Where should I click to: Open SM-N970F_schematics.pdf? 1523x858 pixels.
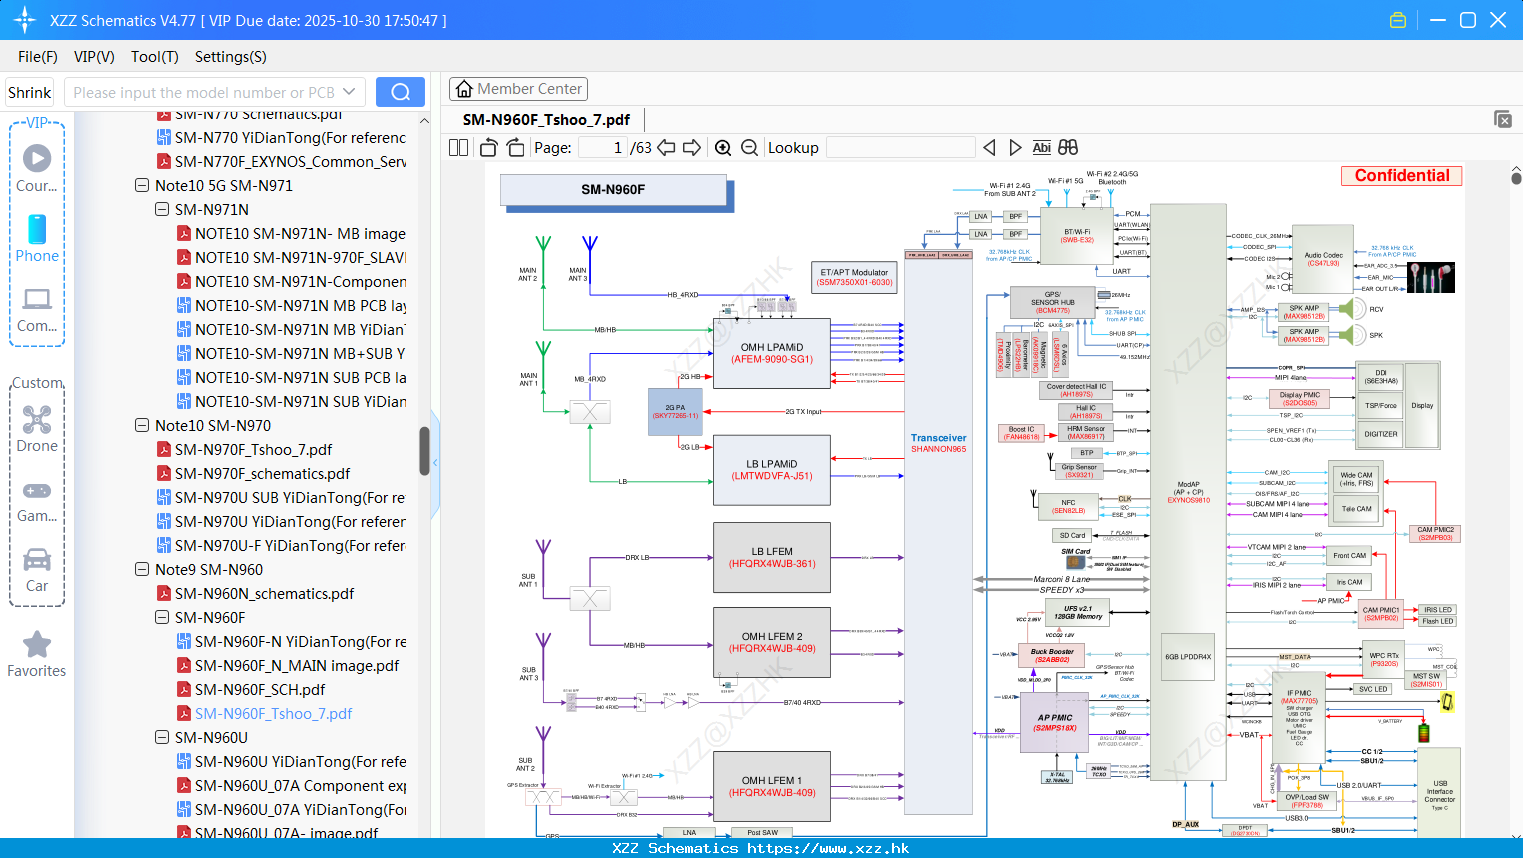[262, 473]
